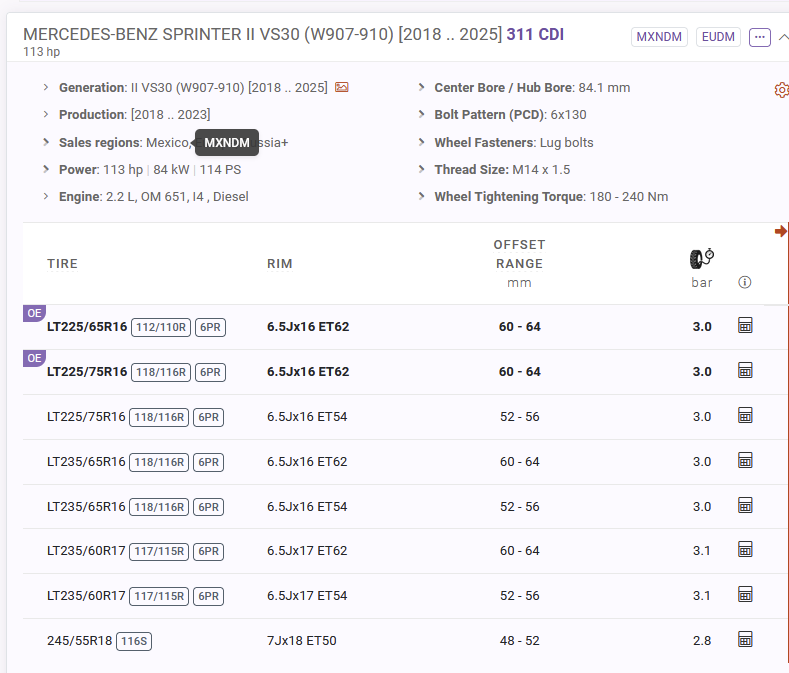Screen dimensions: 789x673
Task: Open calculator for LT235/60R17 ET54 row
Action: [x=745, y=594]
